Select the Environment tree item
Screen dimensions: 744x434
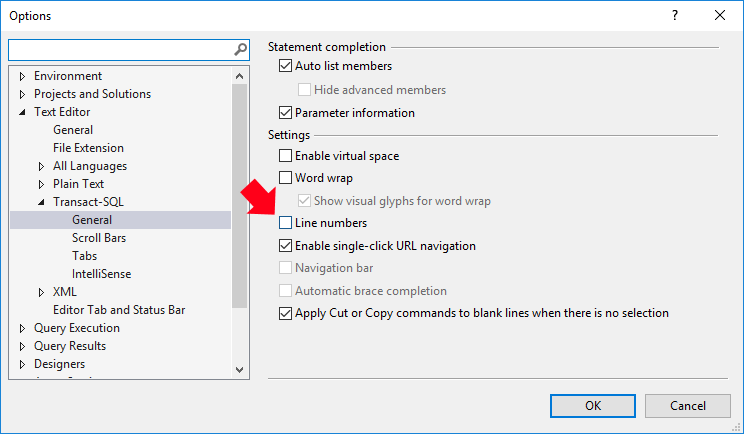[x=68, y=76]
